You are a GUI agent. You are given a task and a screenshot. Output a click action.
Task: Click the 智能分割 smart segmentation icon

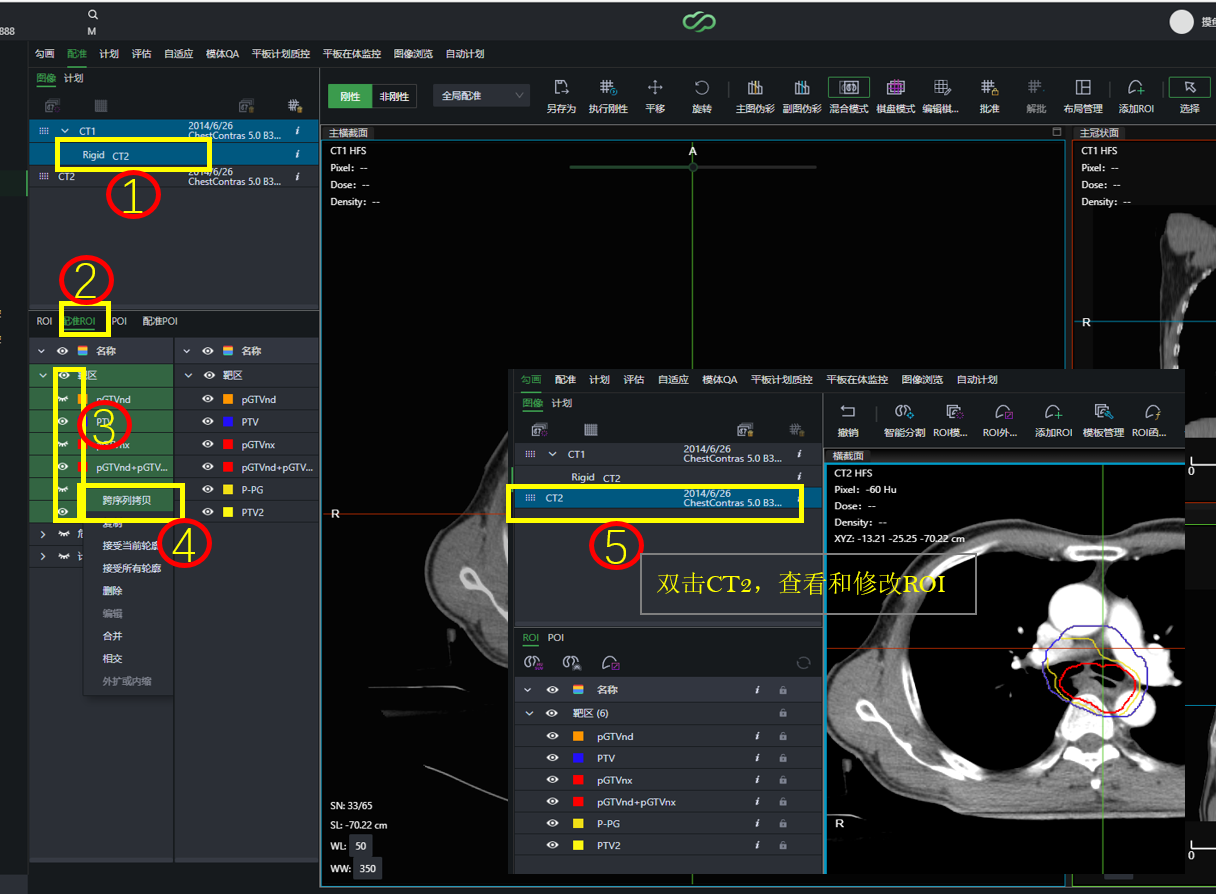905,412
